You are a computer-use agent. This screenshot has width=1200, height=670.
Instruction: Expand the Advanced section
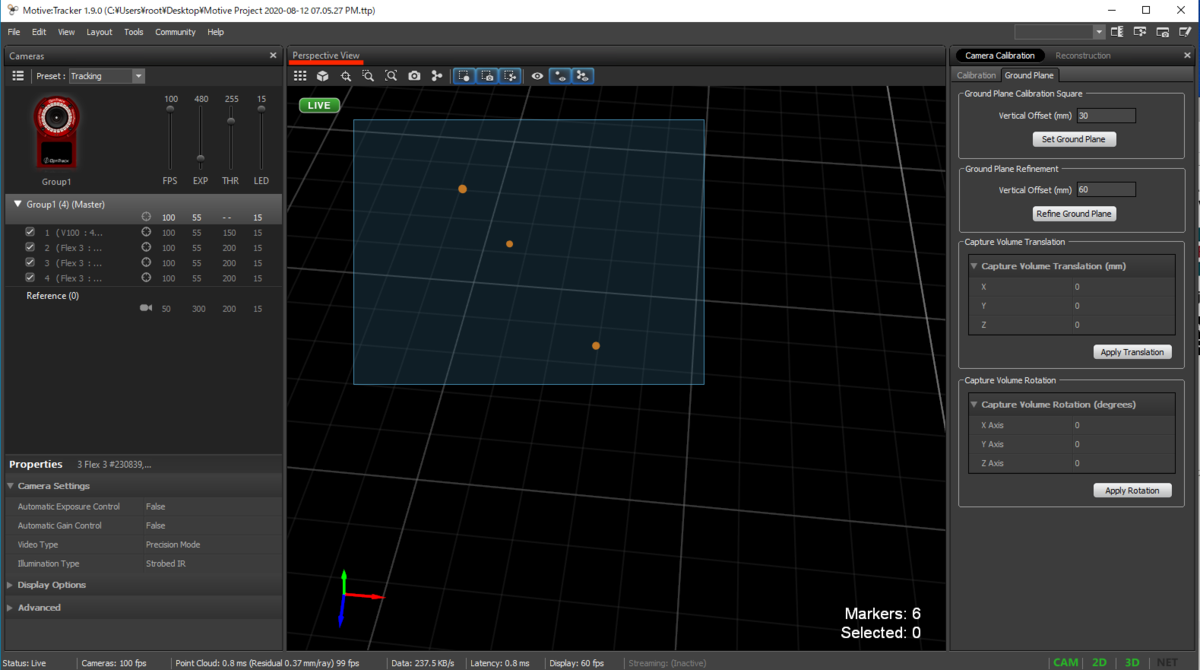10,608
